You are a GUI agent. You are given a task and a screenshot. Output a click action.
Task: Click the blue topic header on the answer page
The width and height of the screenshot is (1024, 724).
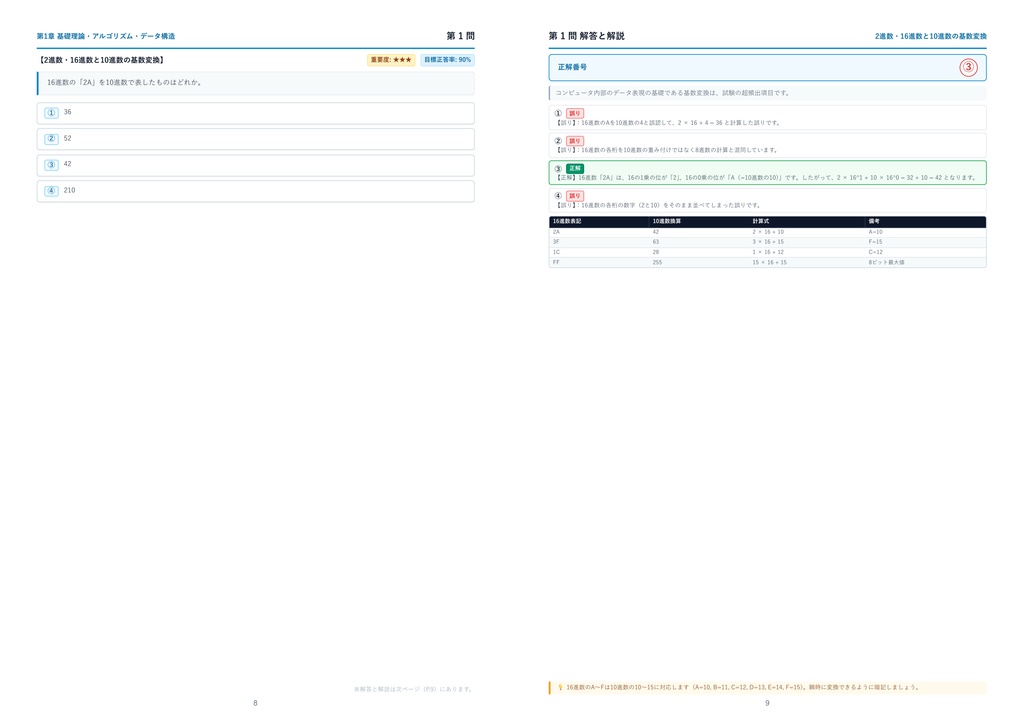point(931,37)
